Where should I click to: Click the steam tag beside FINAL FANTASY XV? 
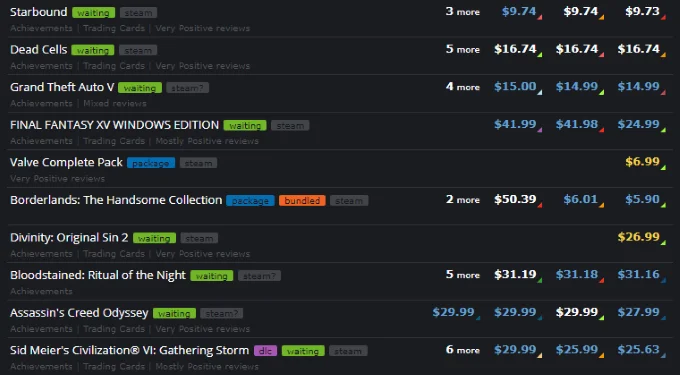pos(290,126)
